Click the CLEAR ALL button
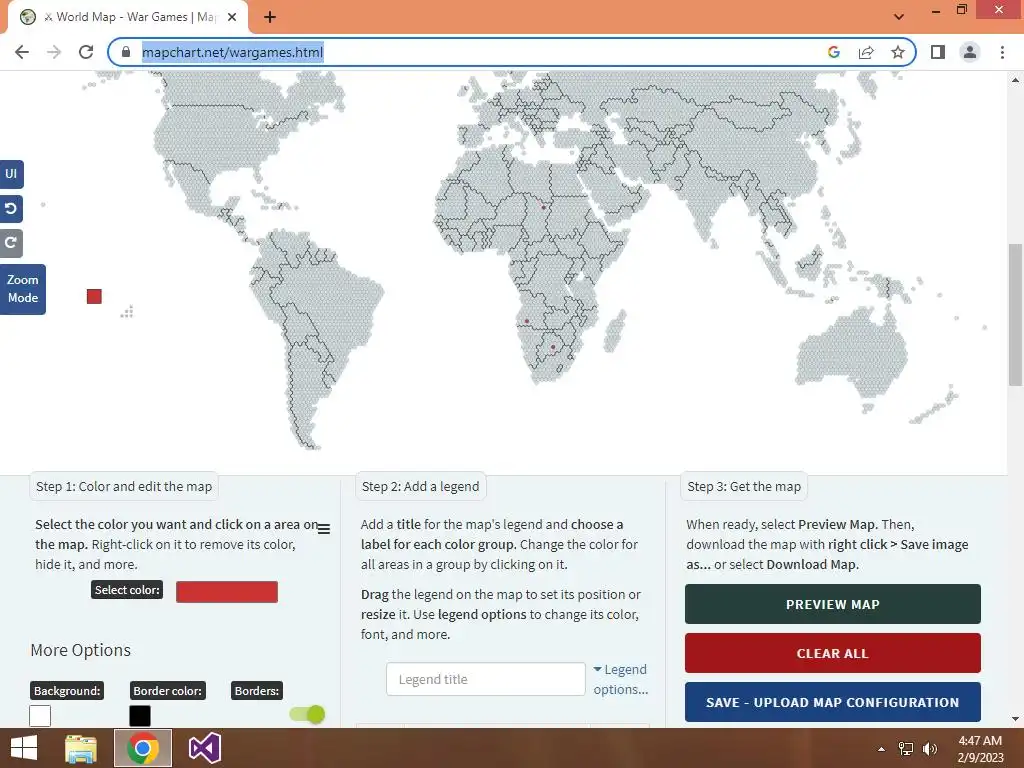Image resolution: width=1024 pixels, height=768 pixels. coord(833,653)
